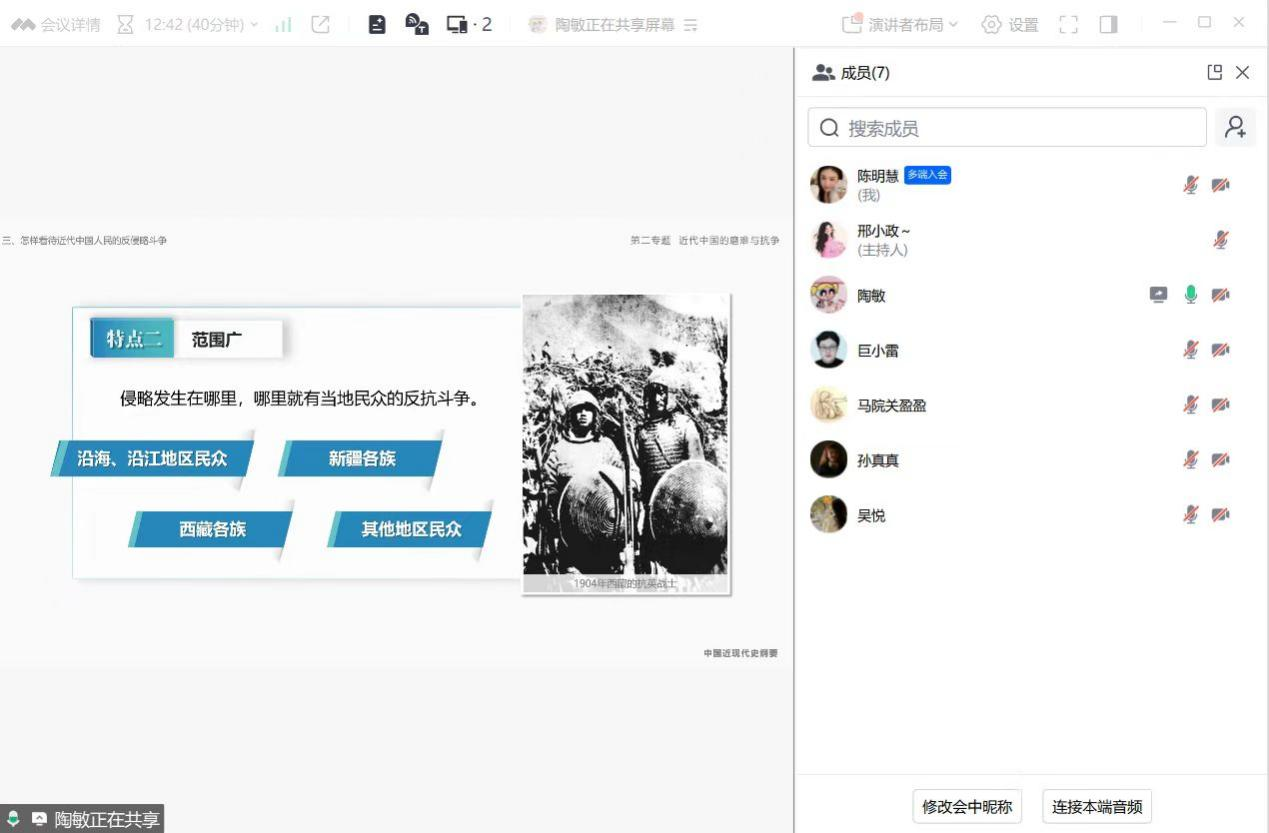Toggle 巨小雷's muted microphone
The width and height of the screenshot is (1269, 833).
tap(1190, 350)
